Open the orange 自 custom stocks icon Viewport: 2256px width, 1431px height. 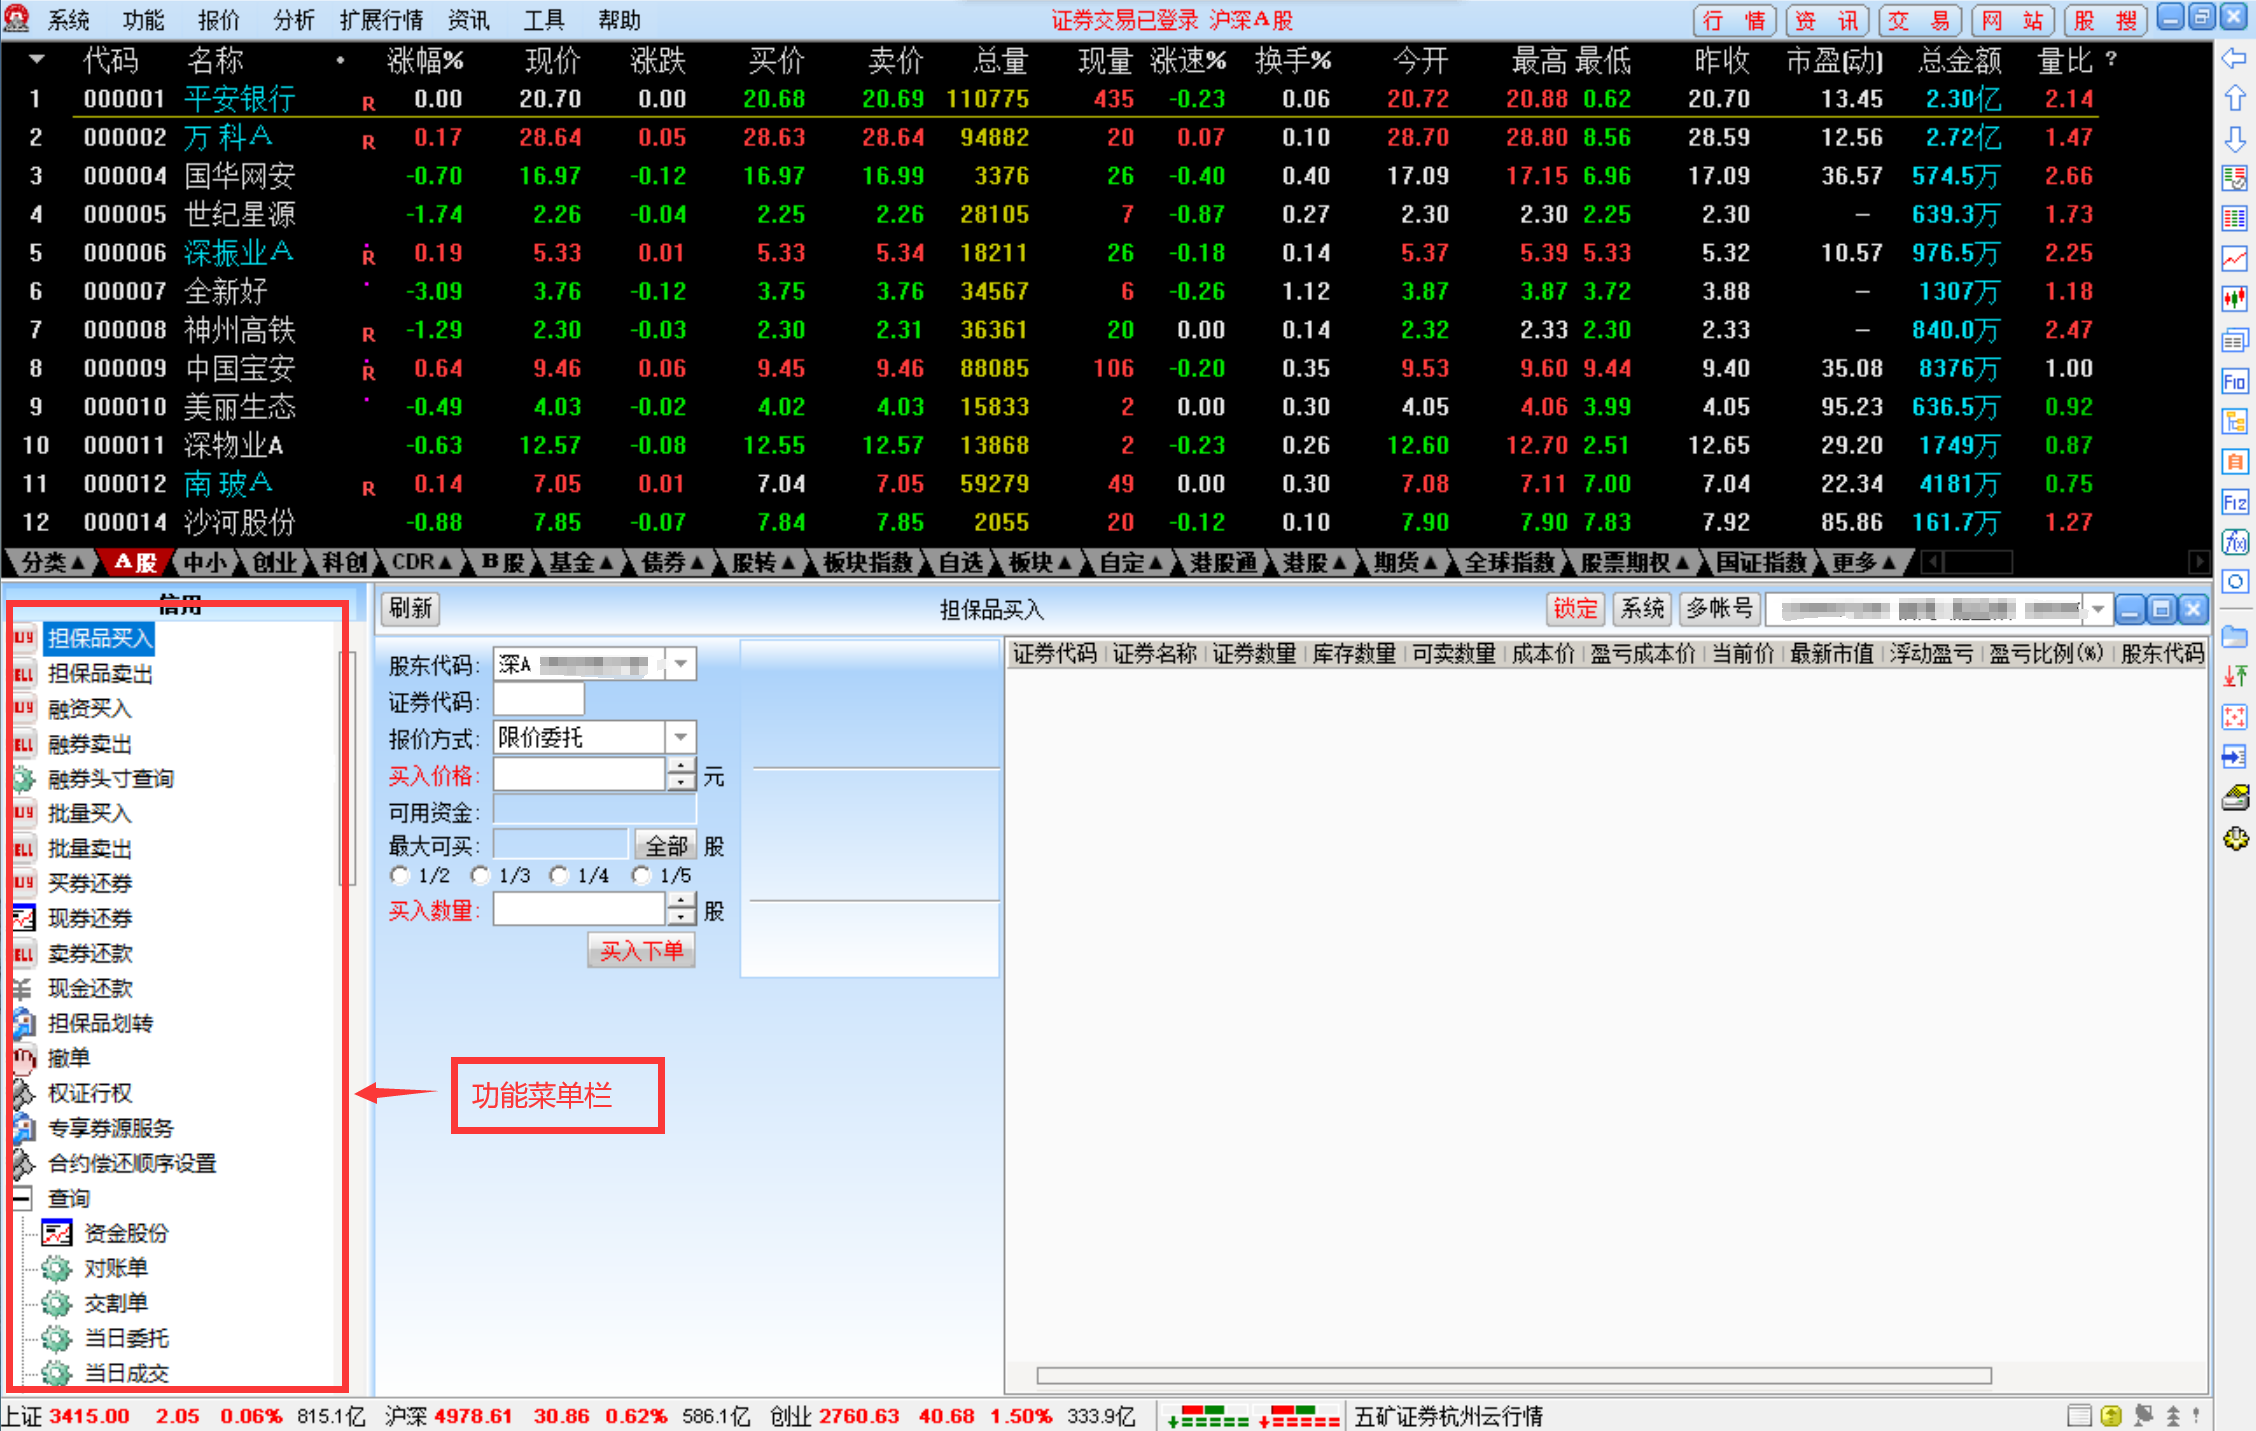(x=2234, y=461)
